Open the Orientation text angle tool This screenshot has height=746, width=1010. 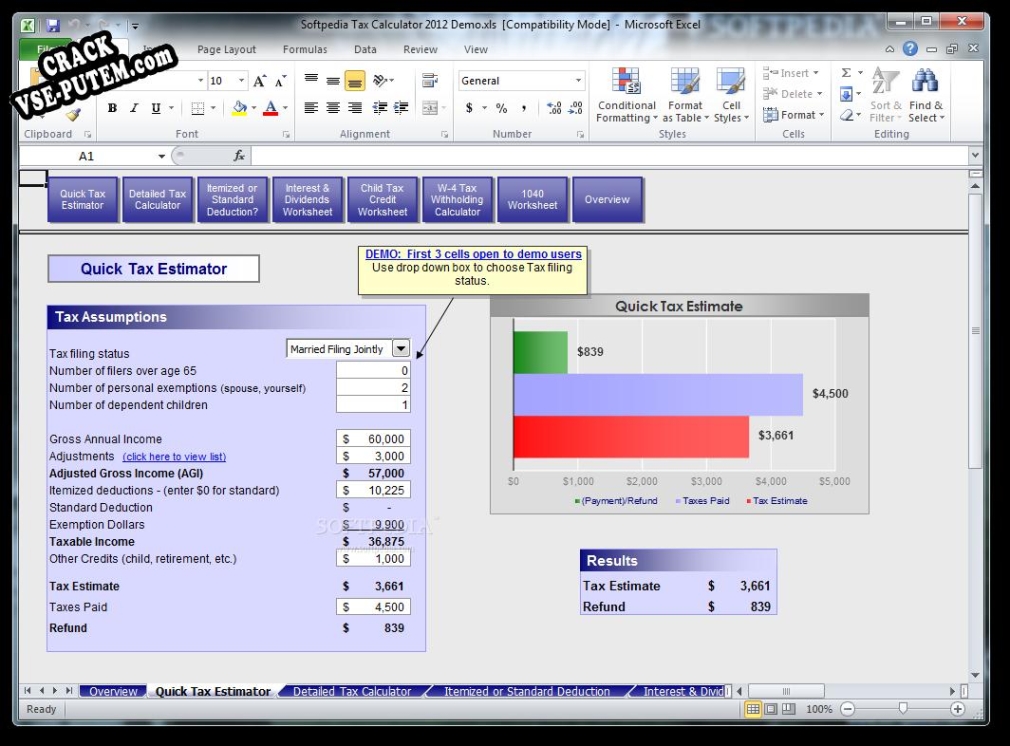click(x=381, y=81)
